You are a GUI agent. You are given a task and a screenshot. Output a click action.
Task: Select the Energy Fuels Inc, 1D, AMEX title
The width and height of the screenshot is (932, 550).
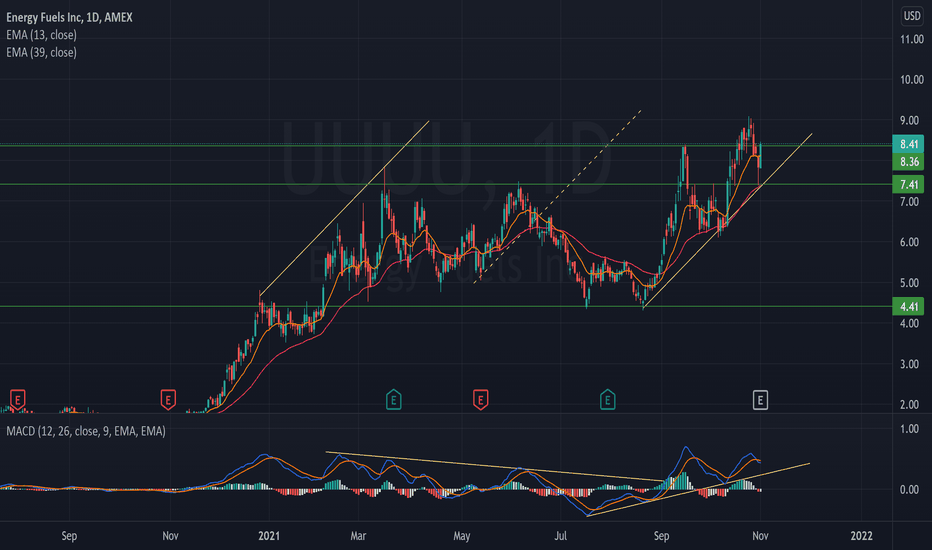70,17
